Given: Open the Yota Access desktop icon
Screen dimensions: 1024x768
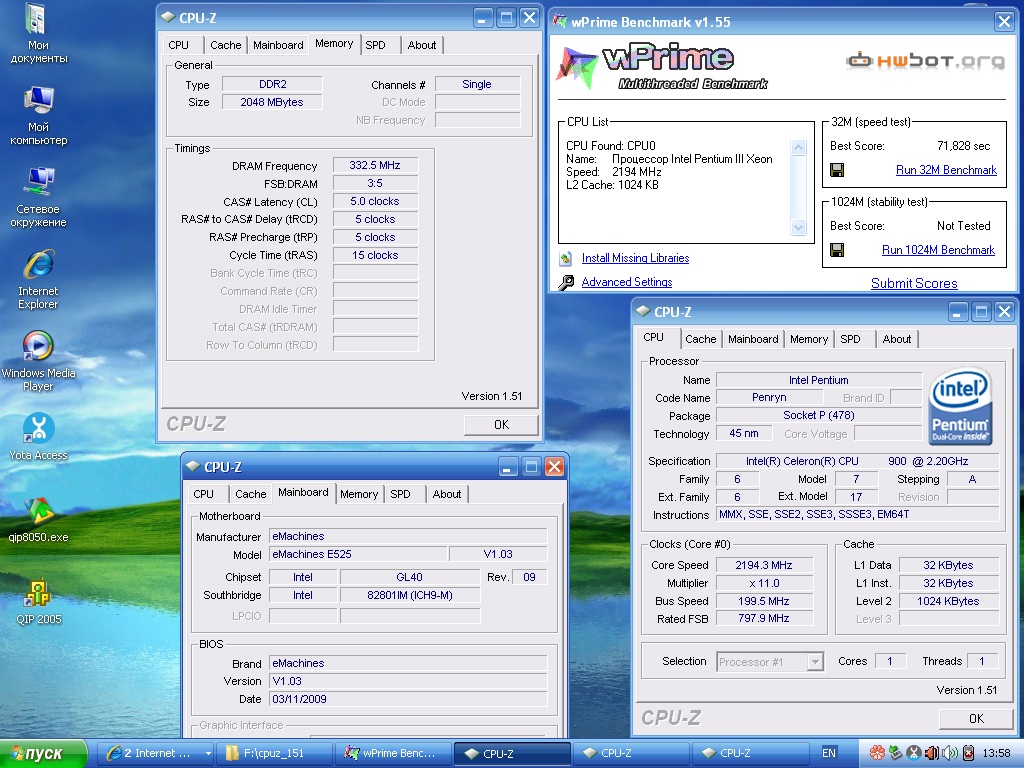Looking at the screenshot, I should click(x=38, y=436).
